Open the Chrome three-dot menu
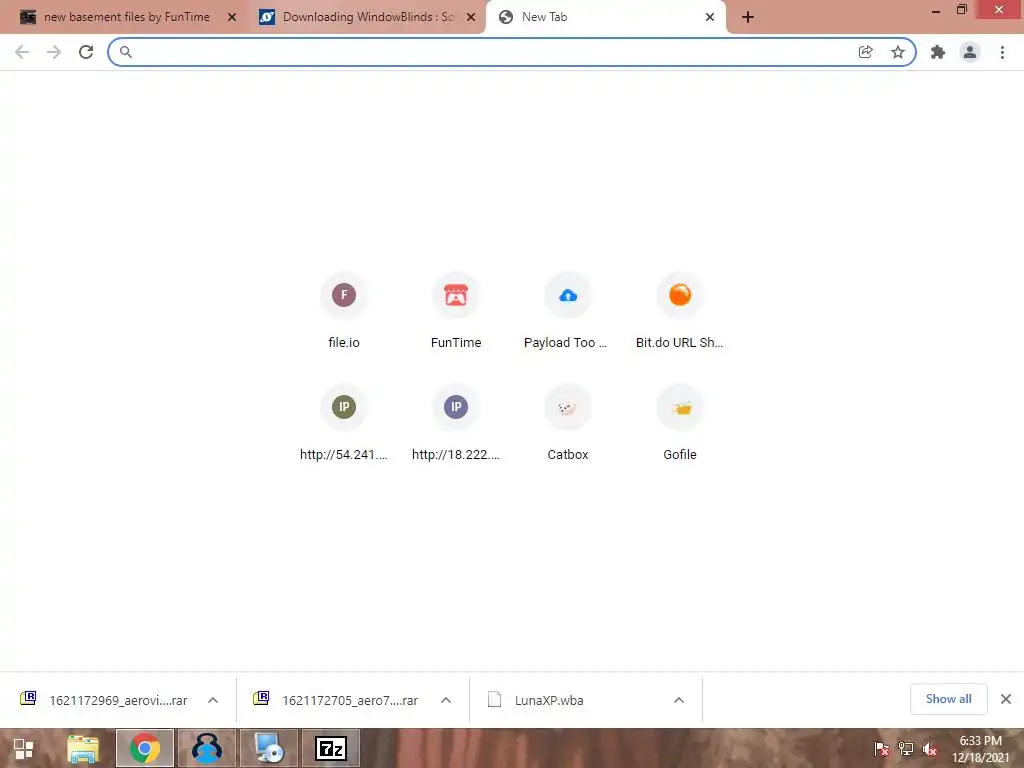The height and width of the screenshot is (768, 1024). pos(1002,52)
